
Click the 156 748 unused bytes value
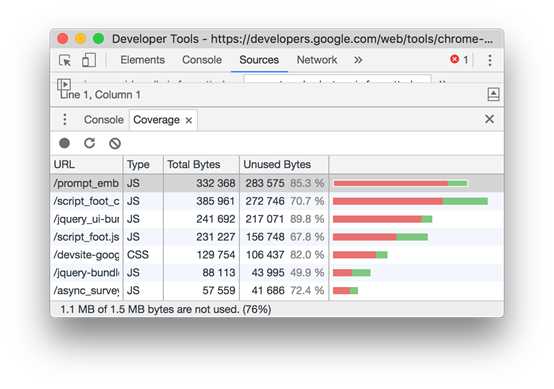coord(265,237)
